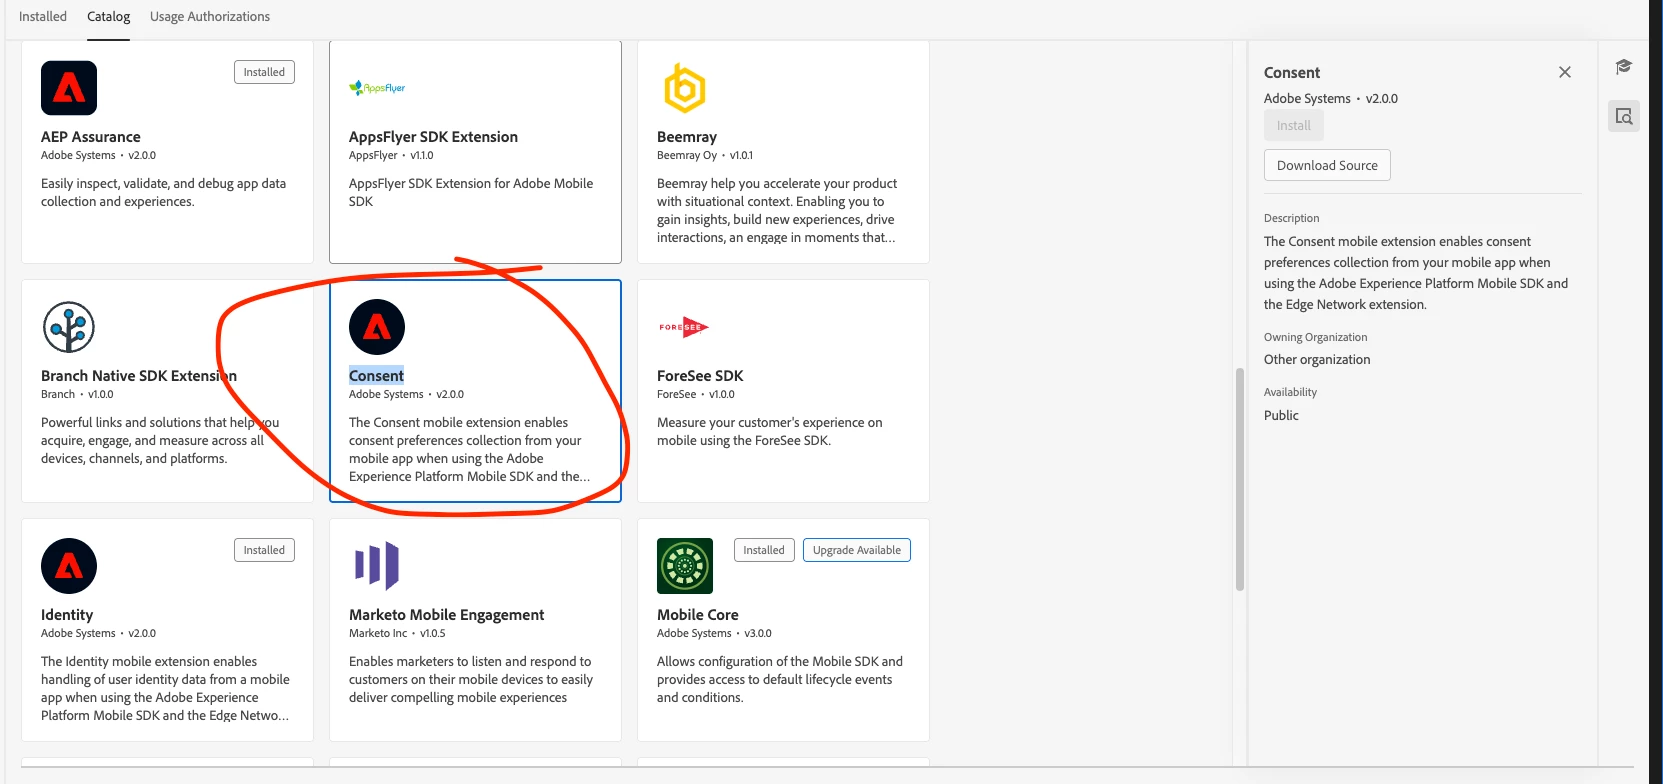The height and width of the screenshot is (784, 1663).
Task: Click the Branch v1.0.0 vendor line
Action: (x=77, y=395)
